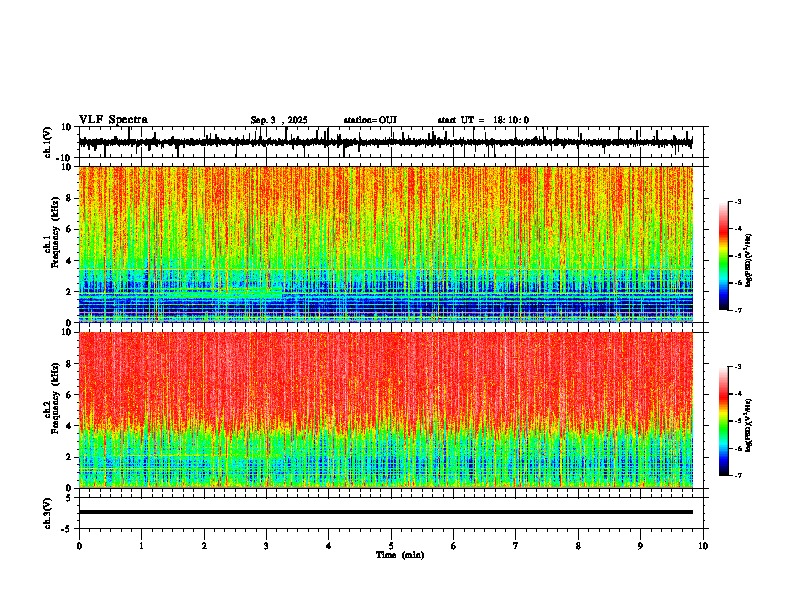This screenshot has width=792, height=612.
Task: Click the thick black ch.3 voltage line
Action: point(386,512)
